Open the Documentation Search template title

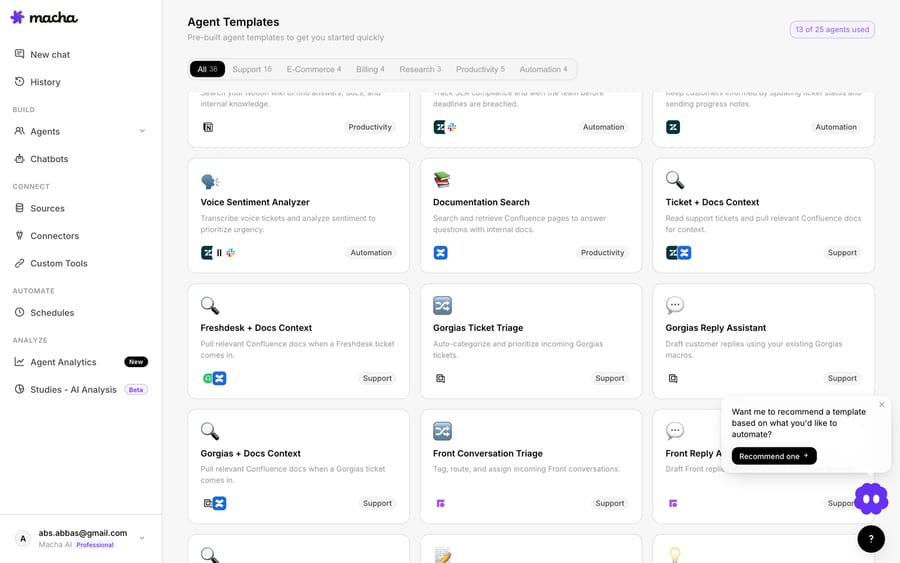tap(481, 203)
